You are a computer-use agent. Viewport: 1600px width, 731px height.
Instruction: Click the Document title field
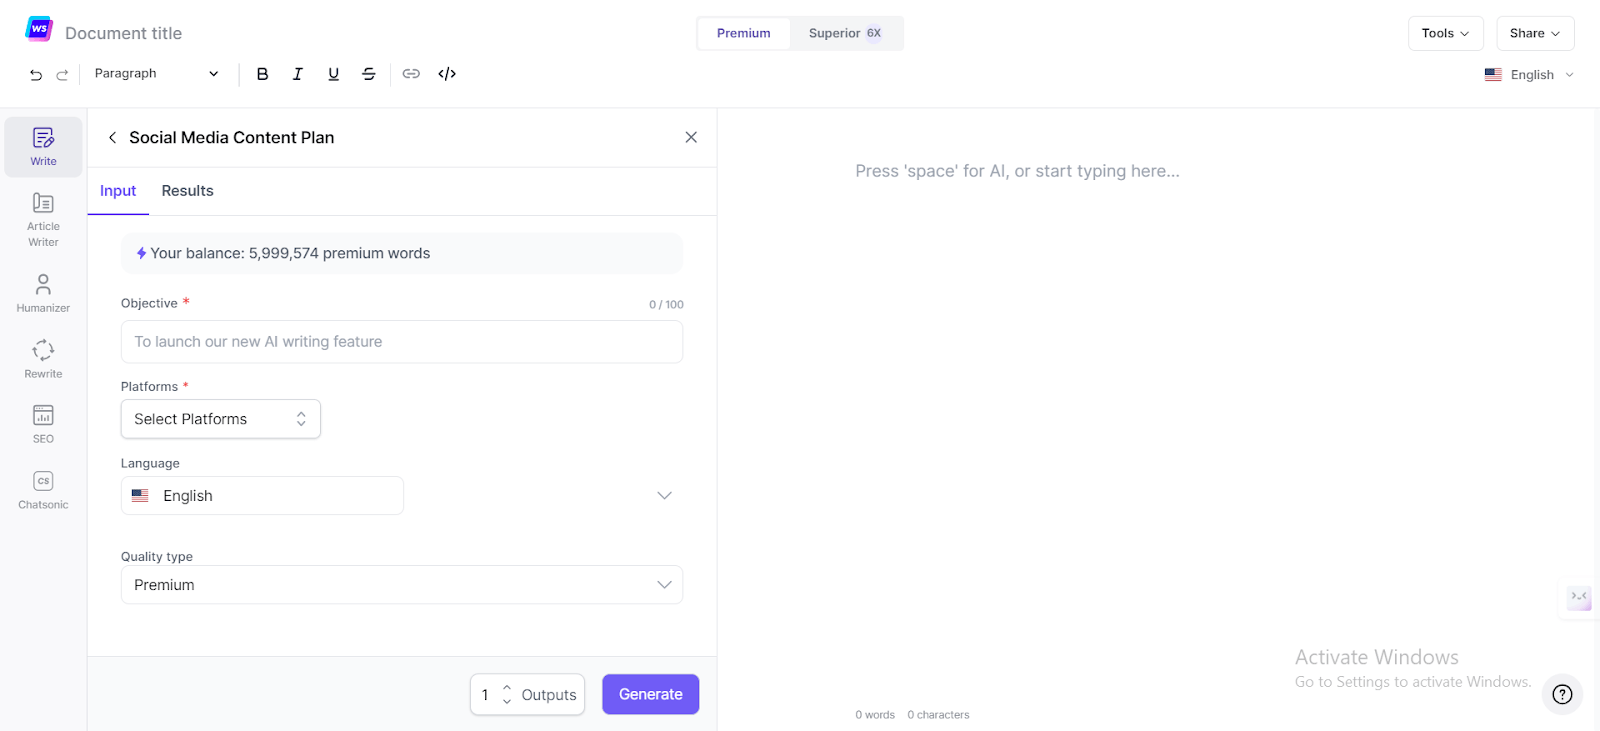click(x=124, y=33)
